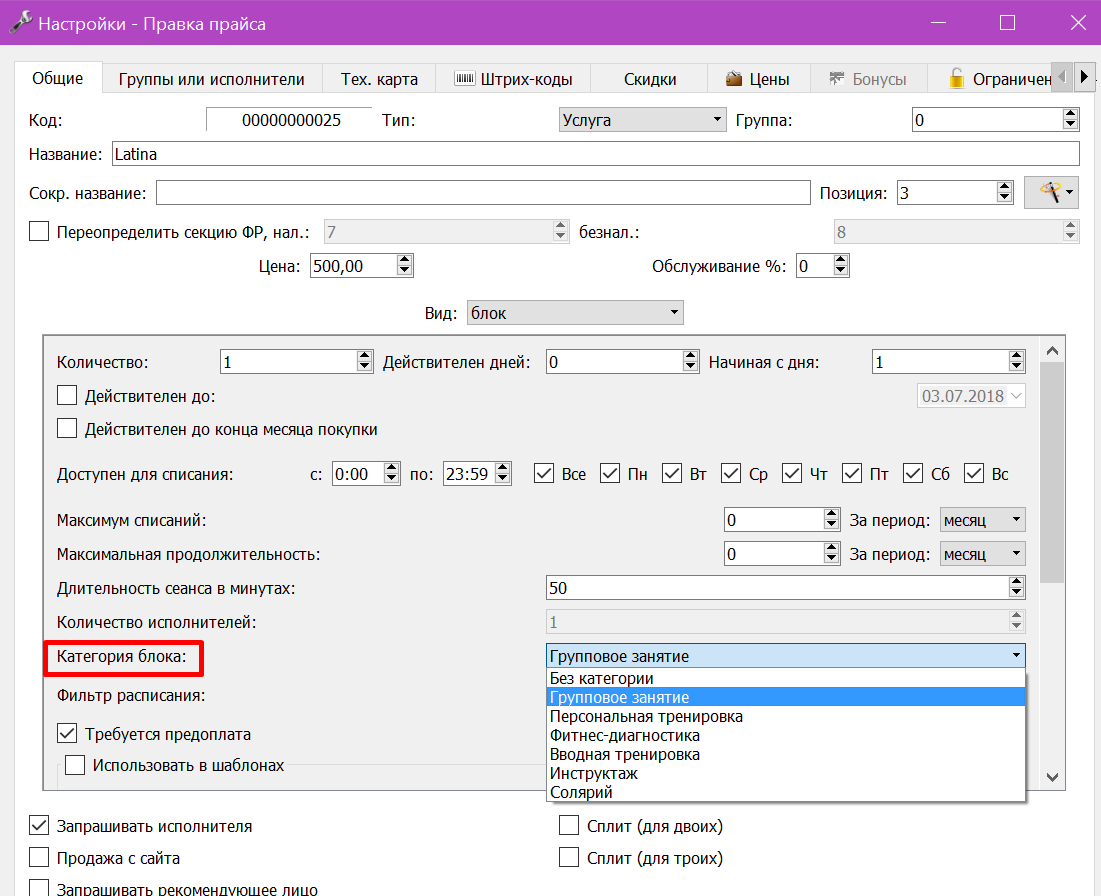Image resolution: width=1101 pixels, height=896 pixels.
Task: Uncheck Запрашивать исполнителя
Action: pyautogui.click(x=39, y=826)
